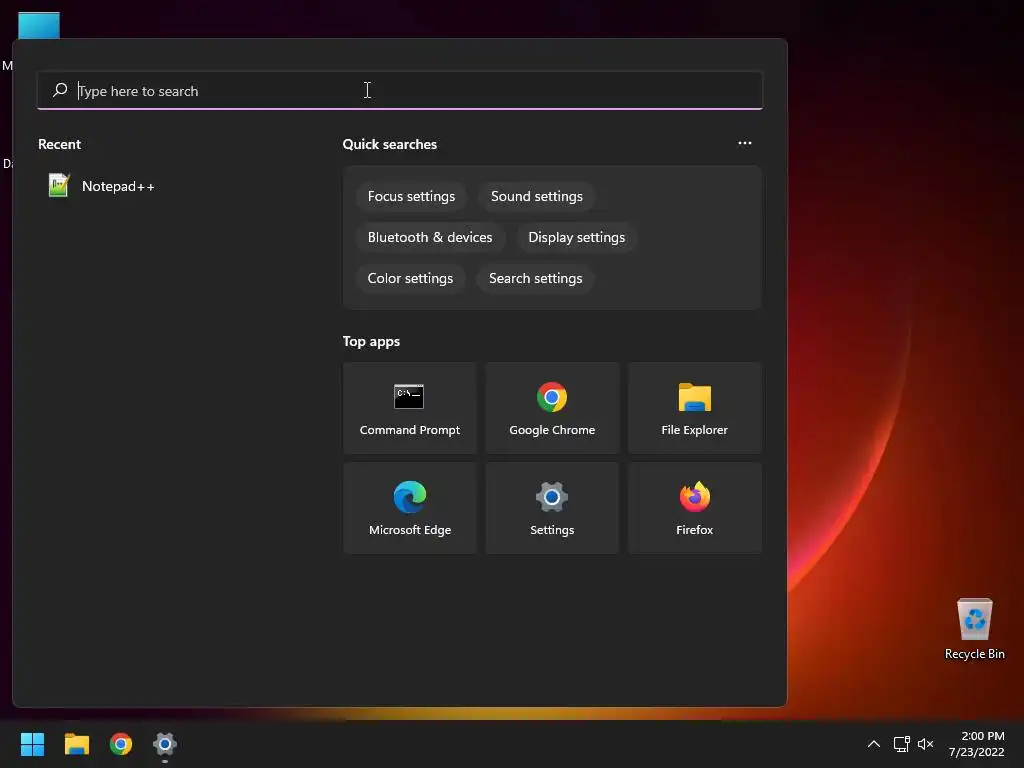This screenshot has width=1024, height=768.
Task: Select the blue desktop icon at top-left
Action: pyautogui.click(x=39, y=26)
